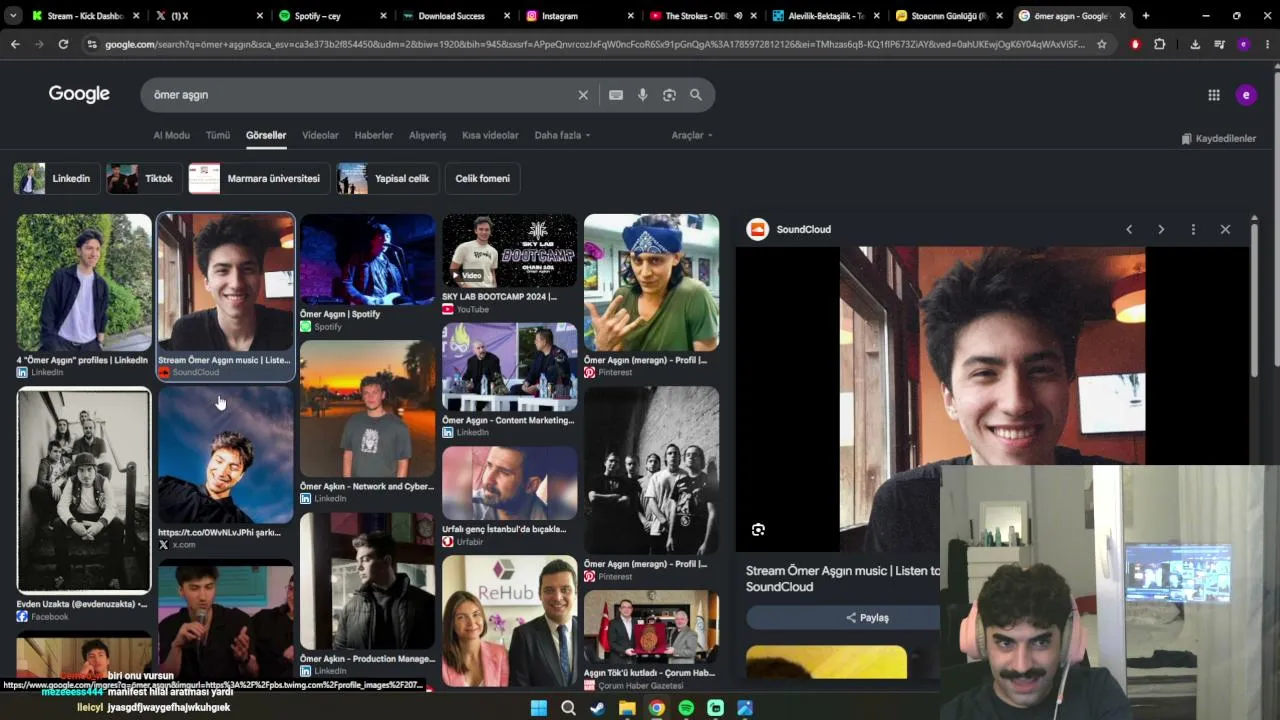Open Kaydedilenler saved items
The image size is (1280, 720).
tap(1218, 139)
